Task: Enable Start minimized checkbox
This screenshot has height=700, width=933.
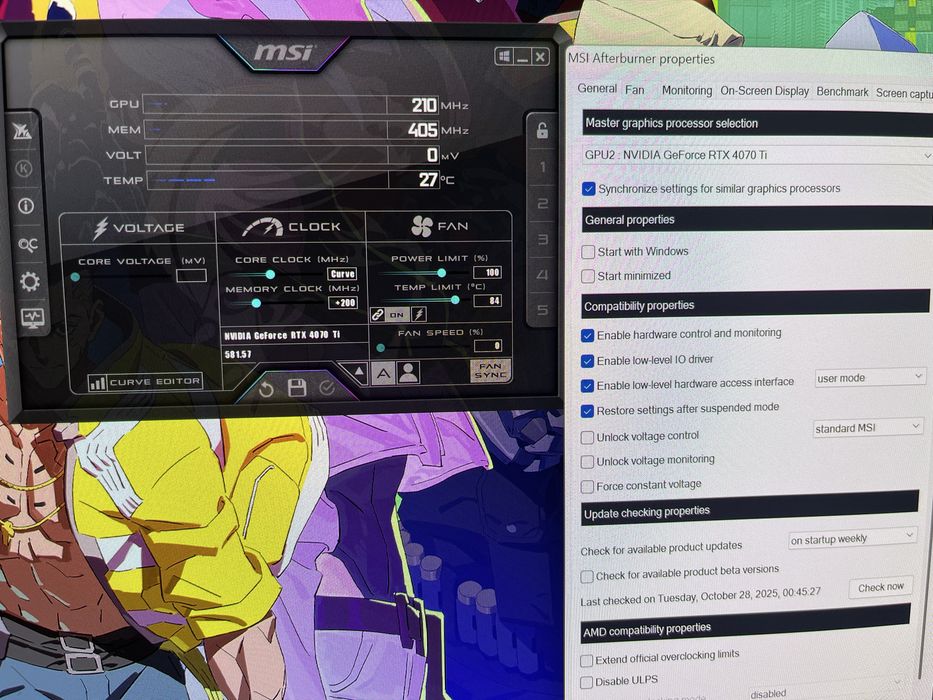Action: click(588, 276)
